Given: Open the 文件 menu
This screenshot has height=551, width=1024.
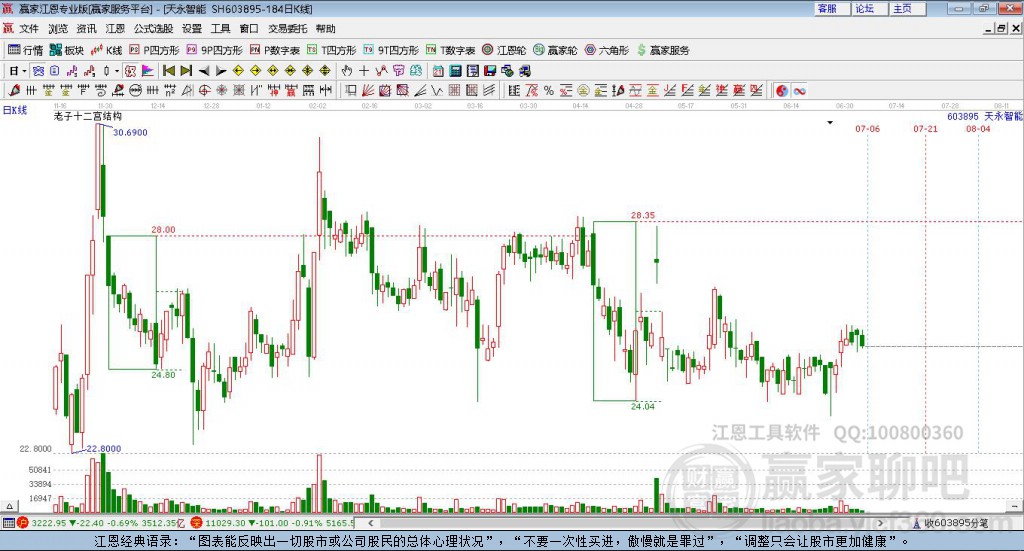Looking at the screenshot, I should [29, 29].
